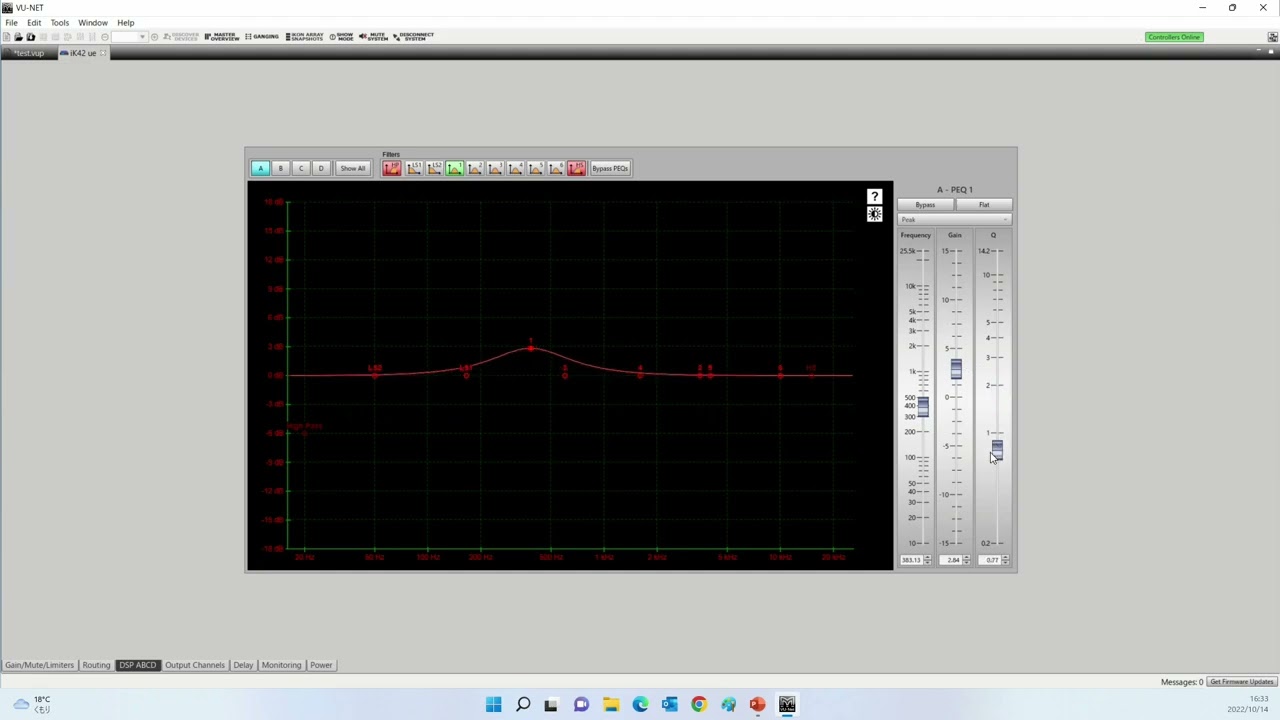Open the Peak filter type dropdown
The image size is (1280, 720).
(x=955, y=219)
